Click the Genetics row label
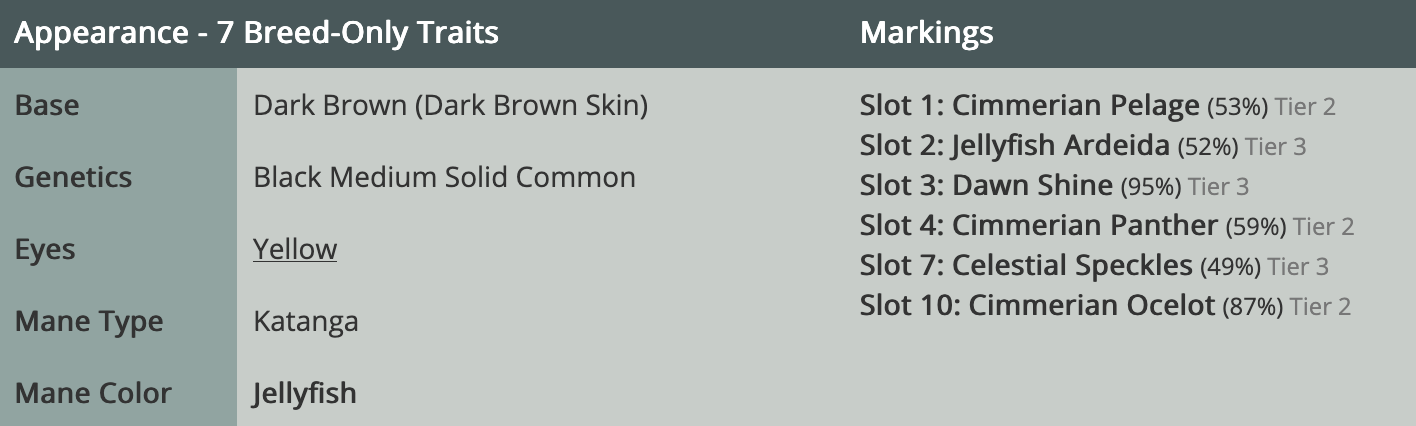This screenshot has width=1416, height=426. (73, 177)
